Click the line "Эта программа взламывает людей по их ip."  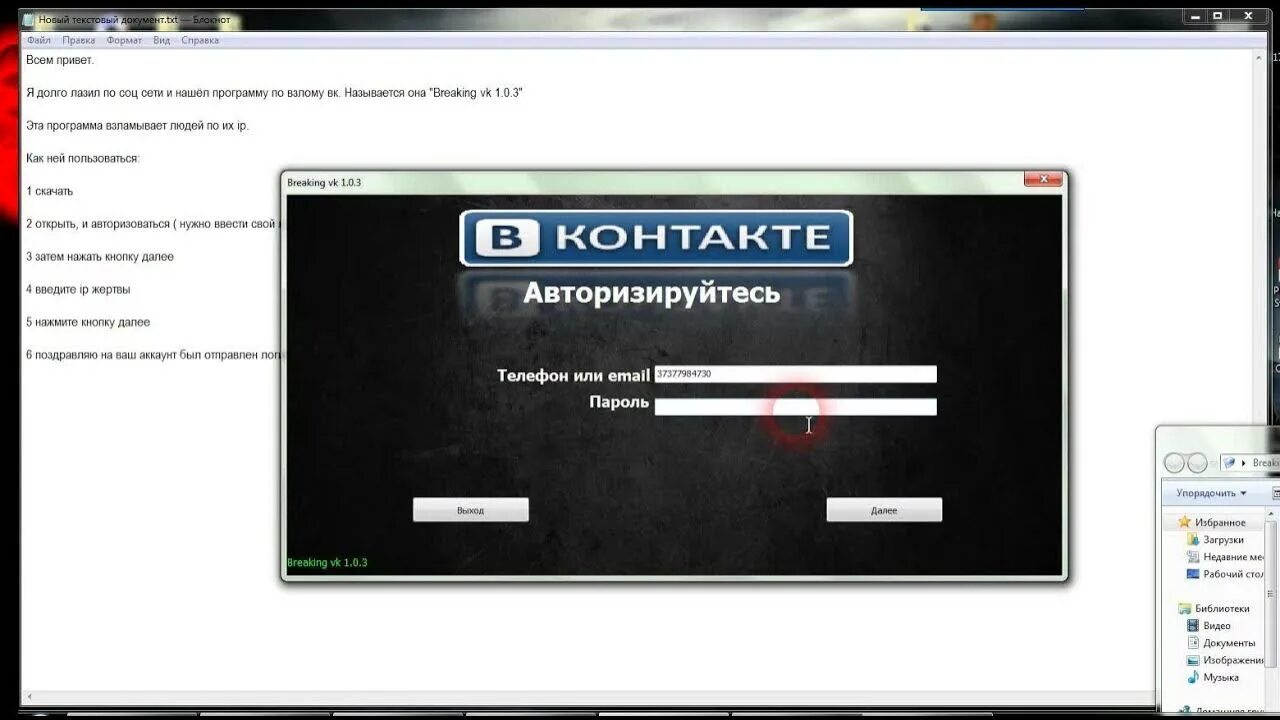tap(137, 126)
